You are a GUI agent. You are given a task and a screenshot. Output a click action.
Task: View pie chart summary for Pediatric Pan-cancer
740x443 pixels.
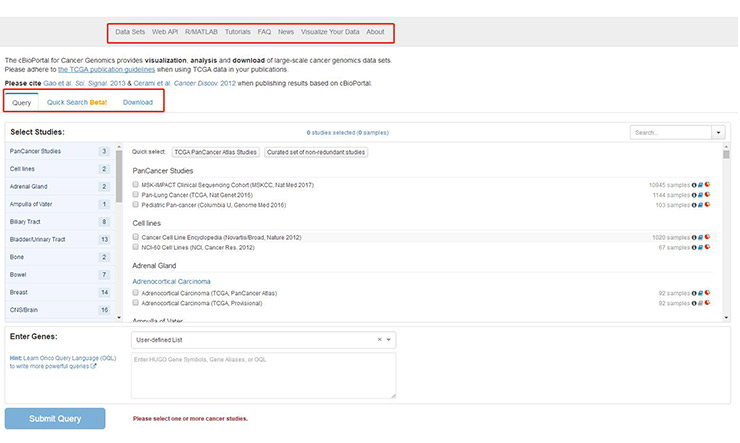tap(707, 205)
